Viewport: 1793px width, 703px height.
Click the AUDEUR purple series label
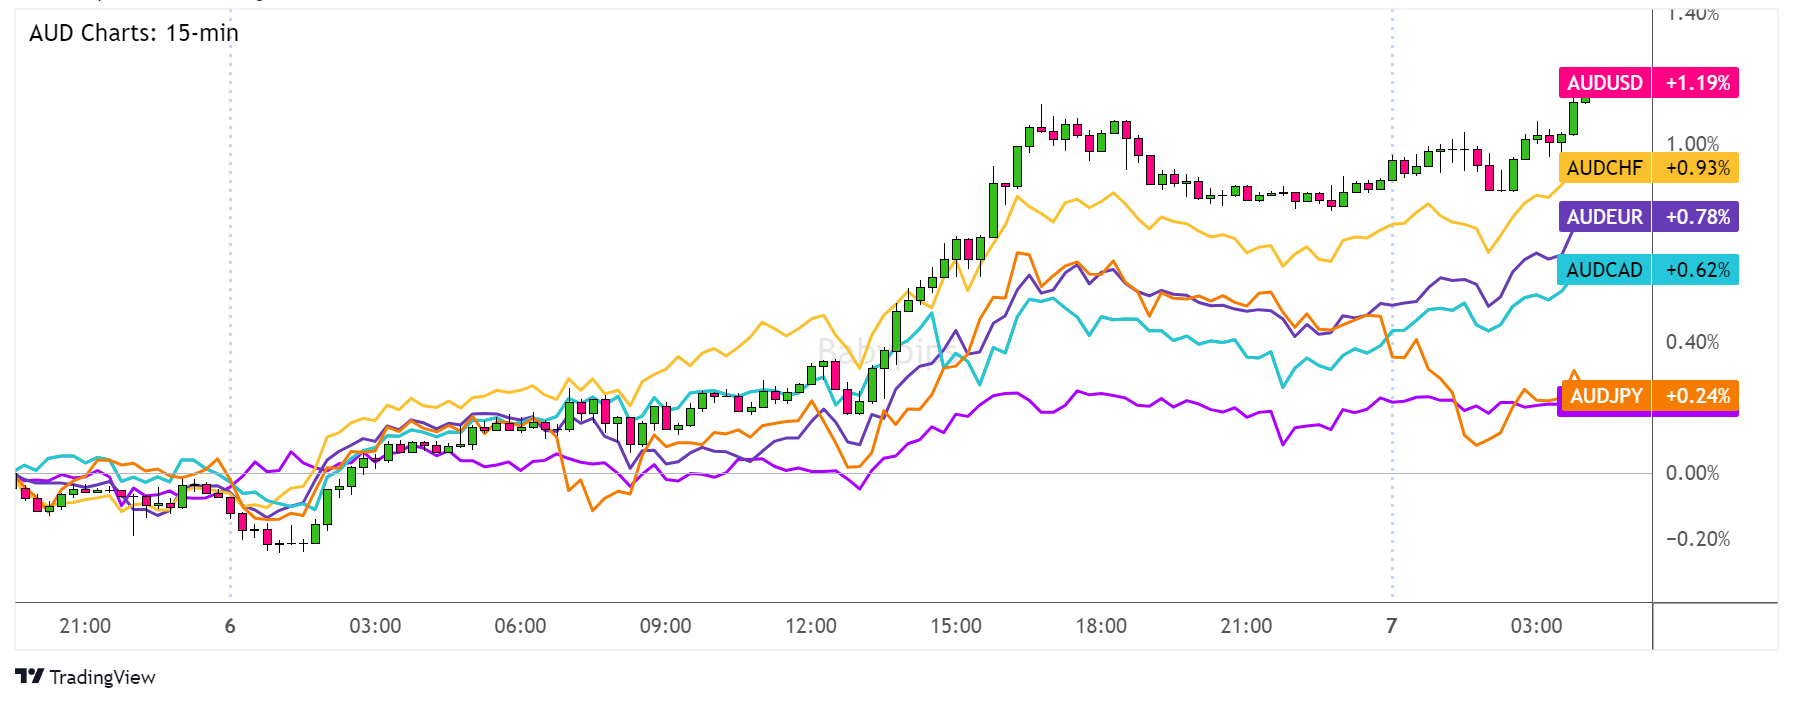coord(1604,217)
